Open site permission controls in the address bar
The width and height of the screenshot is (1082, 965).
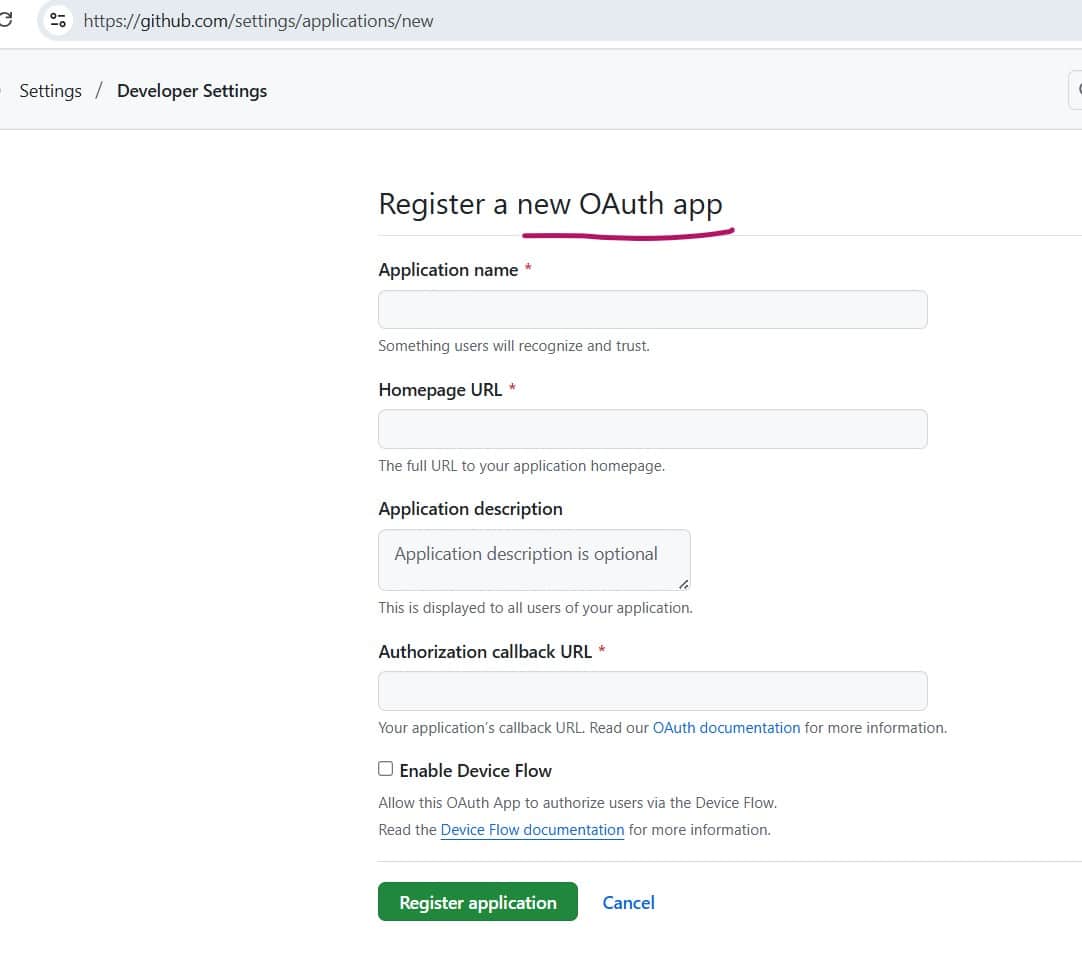(x=56, y=20)
